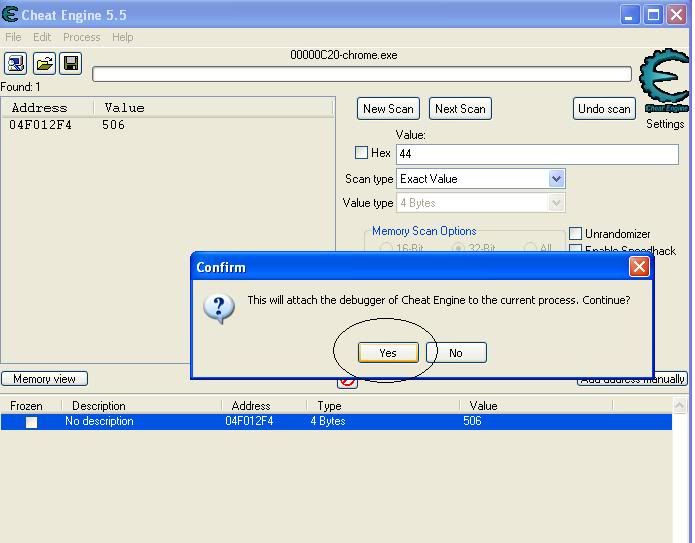Image resolution: width=695 pixels, height=543 pixels.
Task: Click the scan progress bar
Action: coord(362,74)
